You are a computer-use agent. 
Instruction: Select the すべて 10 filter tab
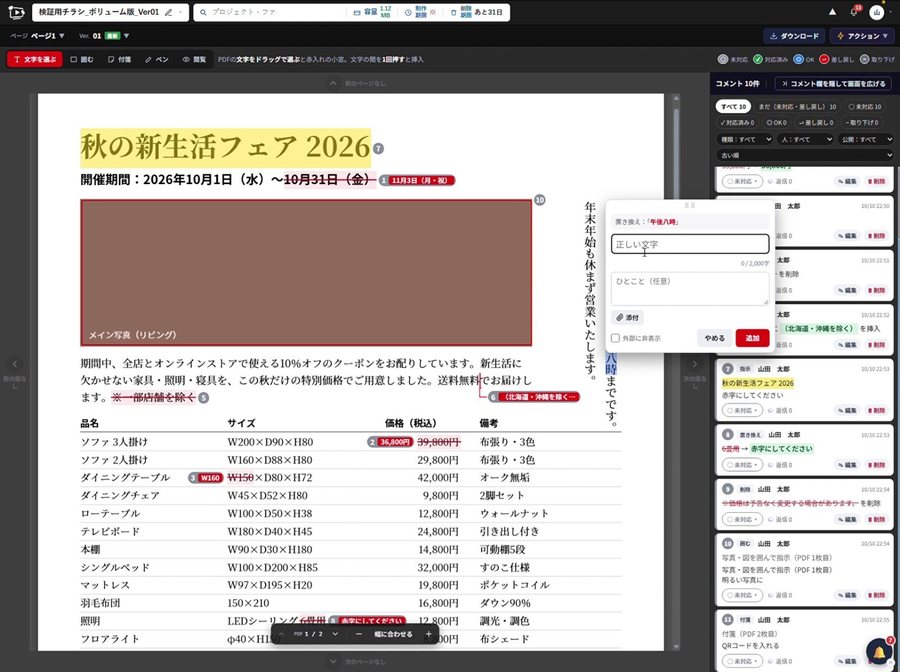(734, 107)
